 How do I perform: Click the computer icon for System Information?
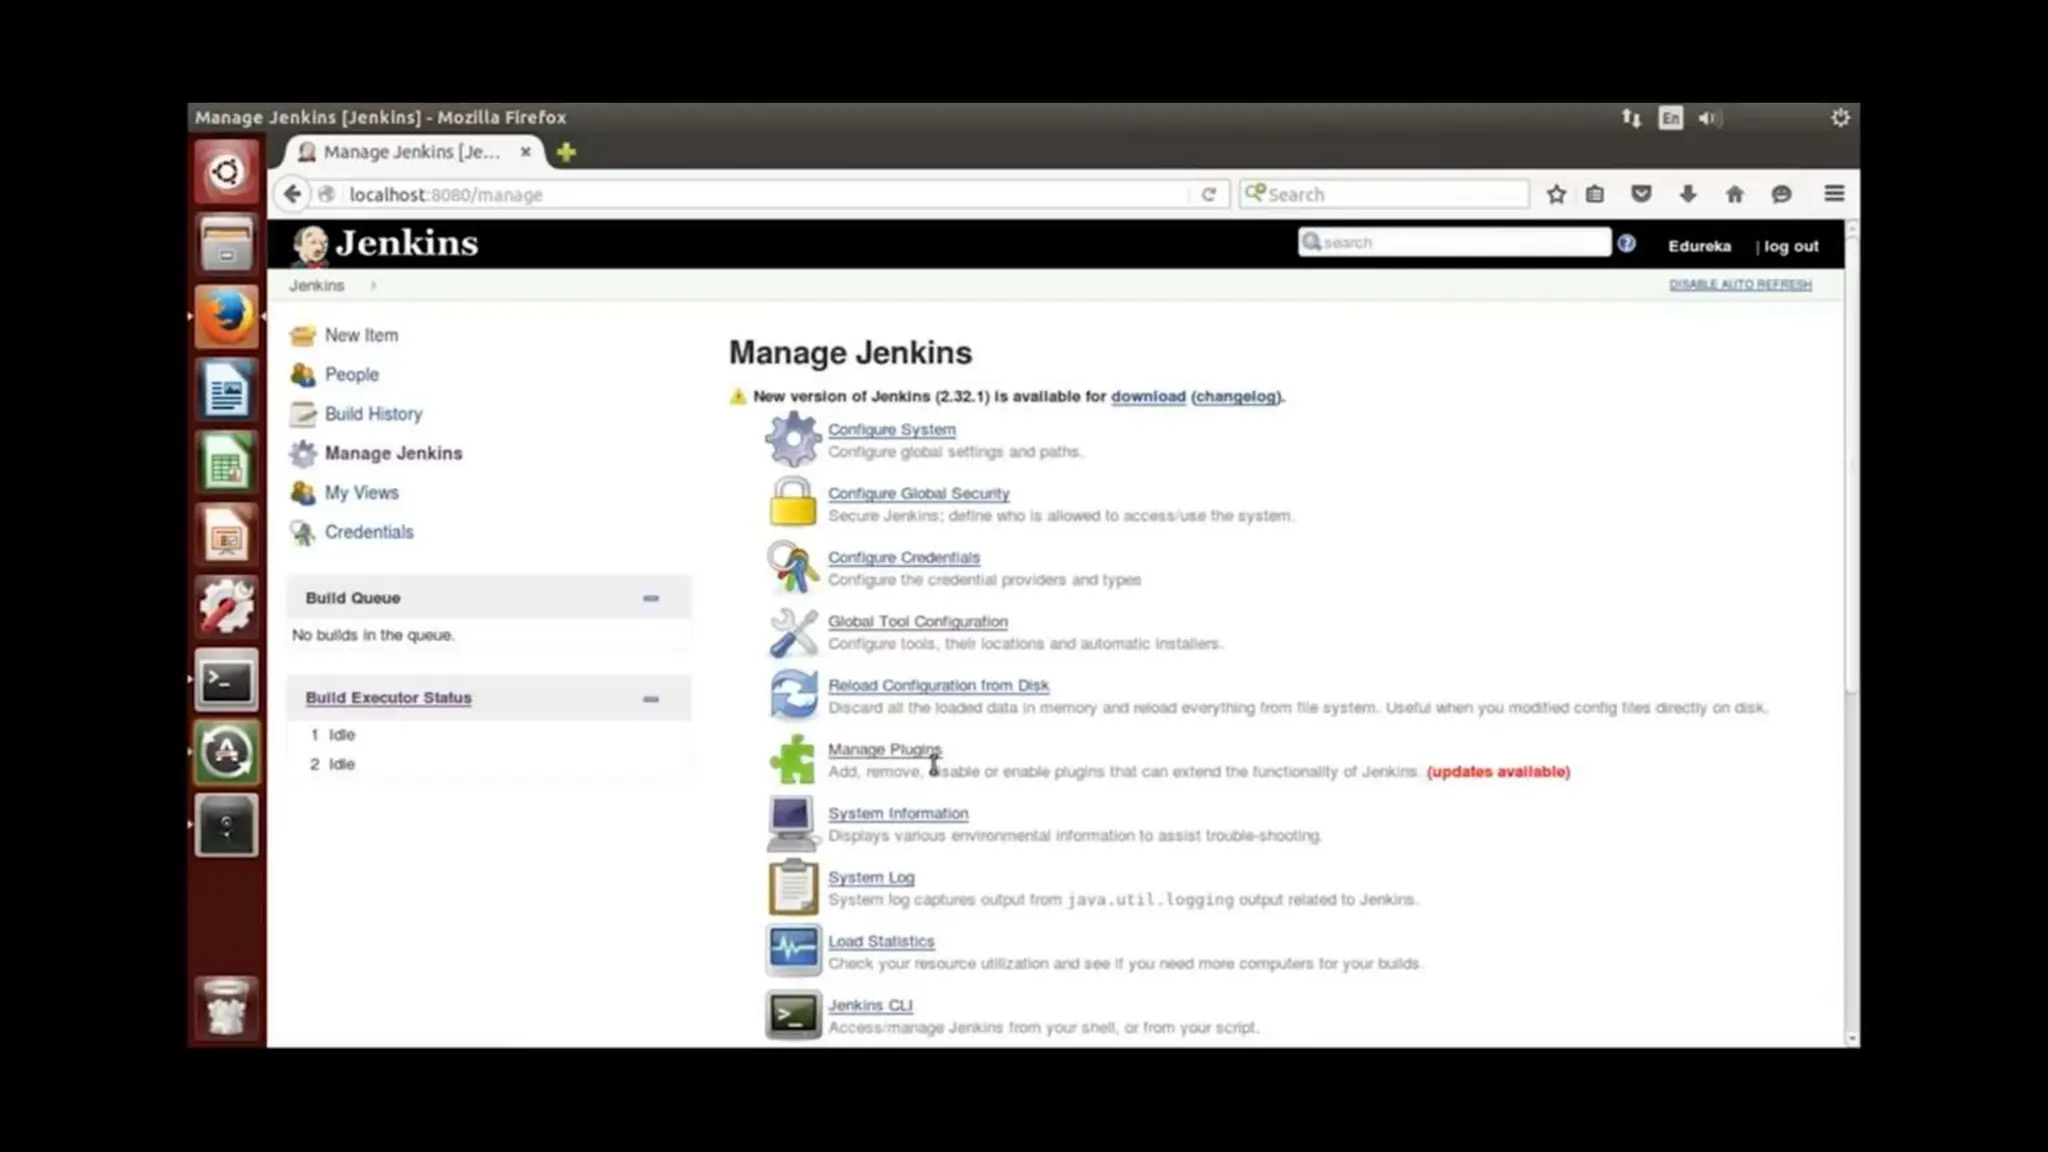pos(792,823)
